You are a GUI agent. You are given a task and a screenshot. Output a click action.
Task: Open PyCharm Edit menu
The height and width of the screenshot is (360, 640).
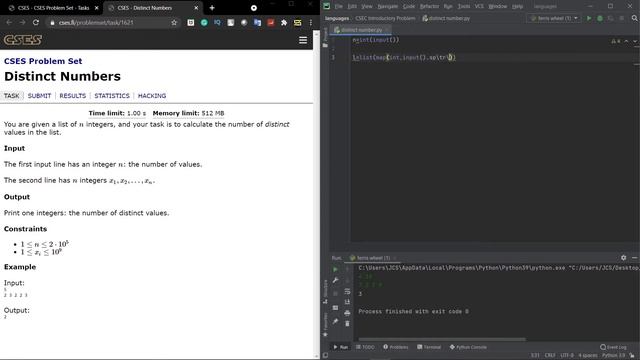coord(352,6)
